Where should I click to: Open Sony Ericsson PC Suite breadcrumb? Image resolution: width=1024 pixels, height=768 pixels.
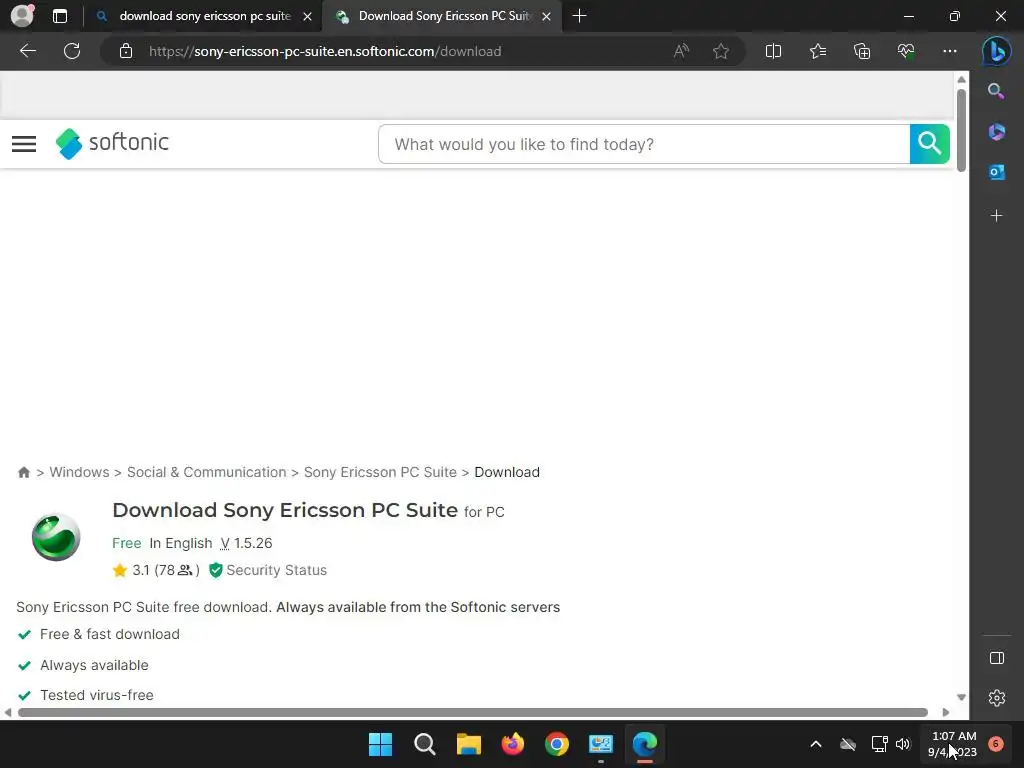pyautogui.click(x=380, y=472)
